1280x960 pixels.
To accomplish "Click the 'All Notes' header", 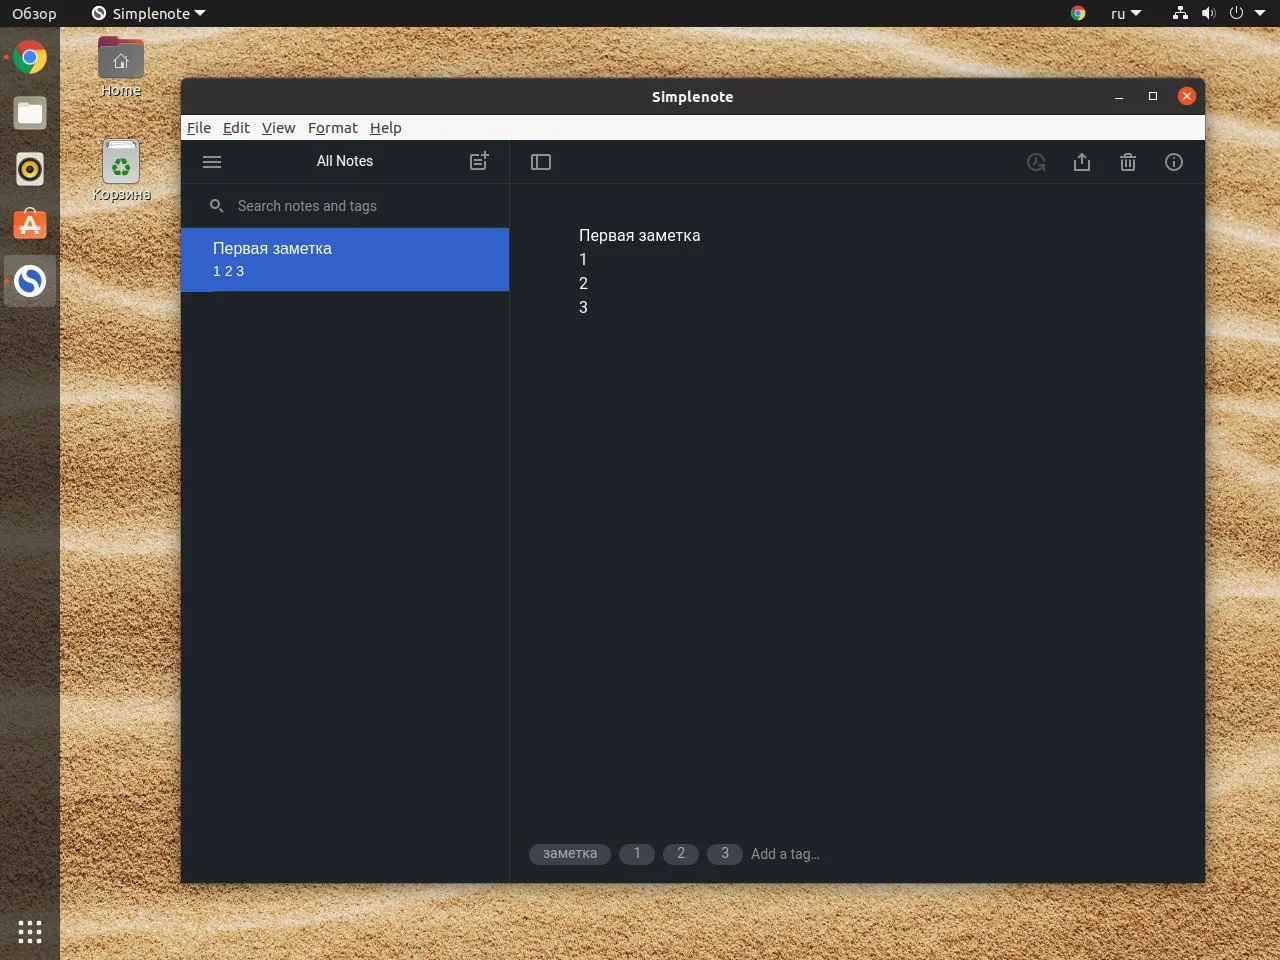I will (345, 161).
